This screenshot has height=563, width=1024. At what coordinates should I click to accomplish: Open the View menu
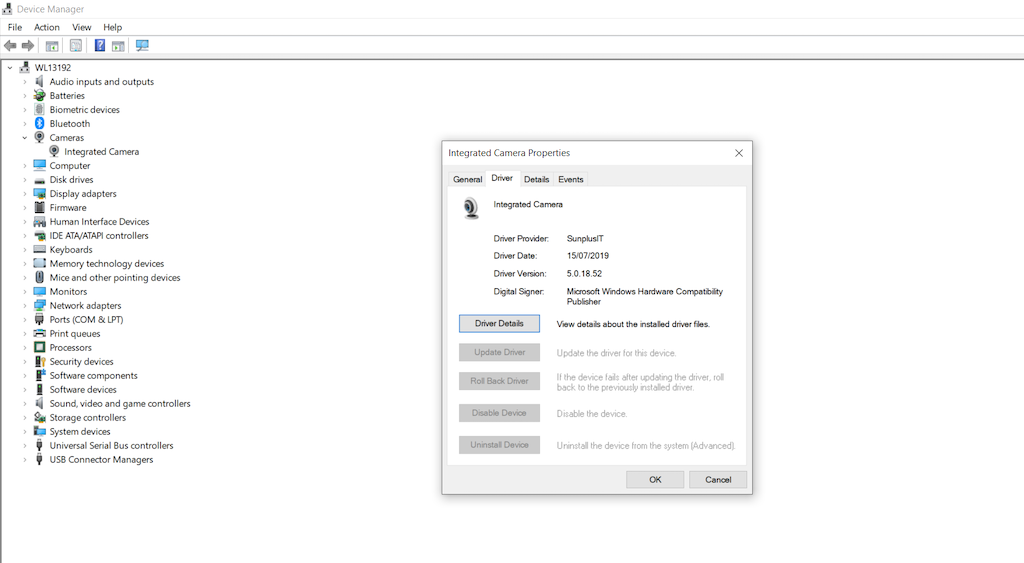click(82, 27)
